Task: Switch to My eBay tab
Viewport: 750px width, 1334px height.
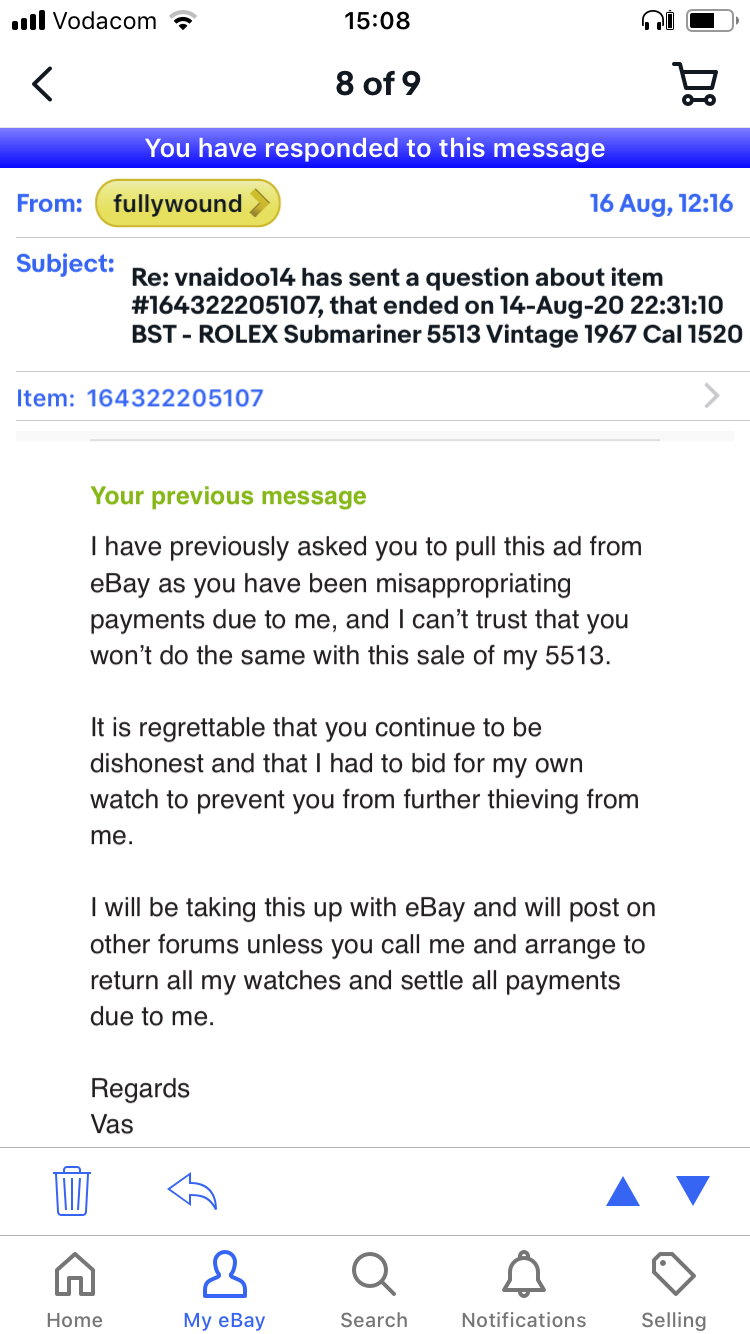Action: (x=224, y=1290)
